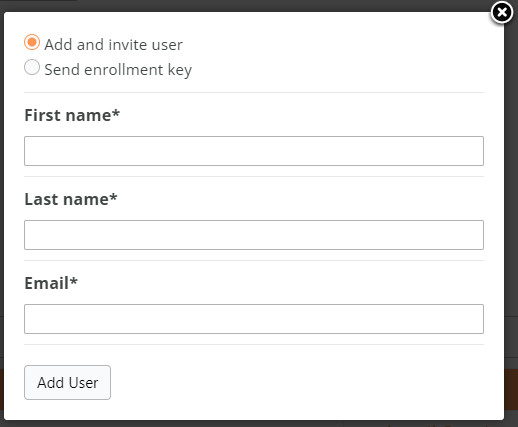Dismiss the add user popup via the circular X
This screenshot has width=518, height=427.
click(502, 13)
